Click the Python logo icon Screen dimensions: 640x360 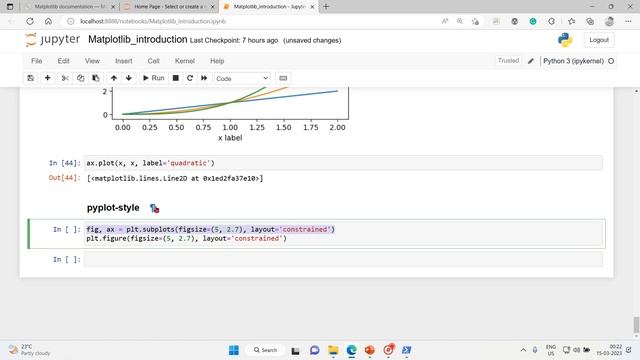(x=565, y=40)
